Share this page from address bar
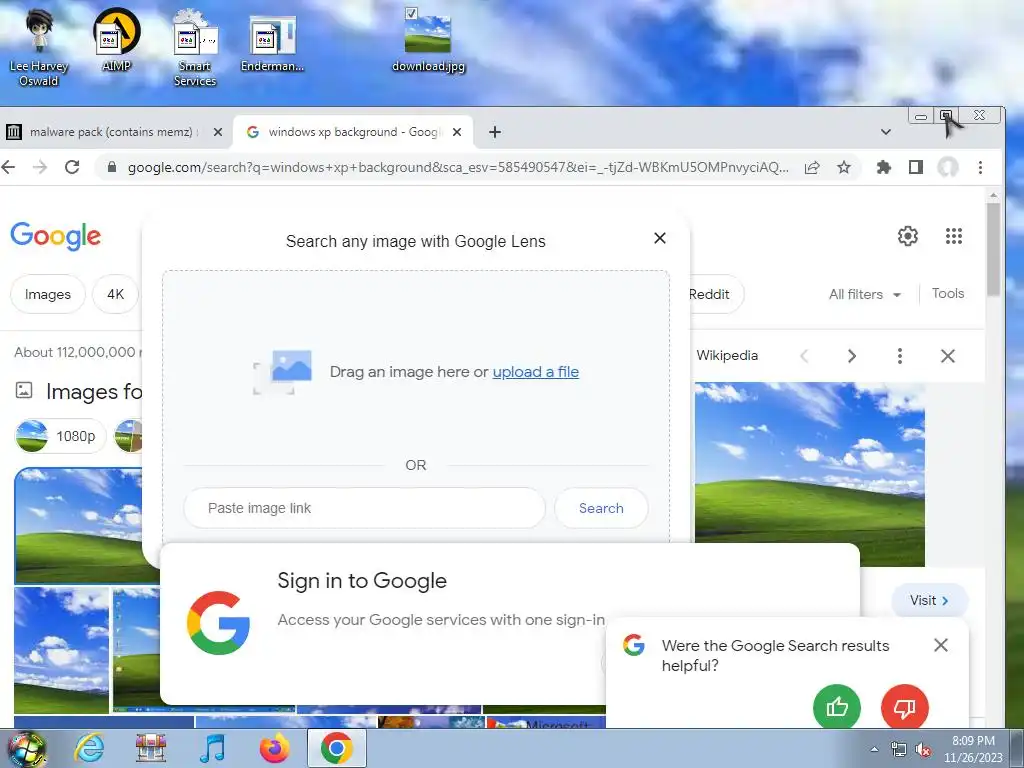 [x=812, y=167]
